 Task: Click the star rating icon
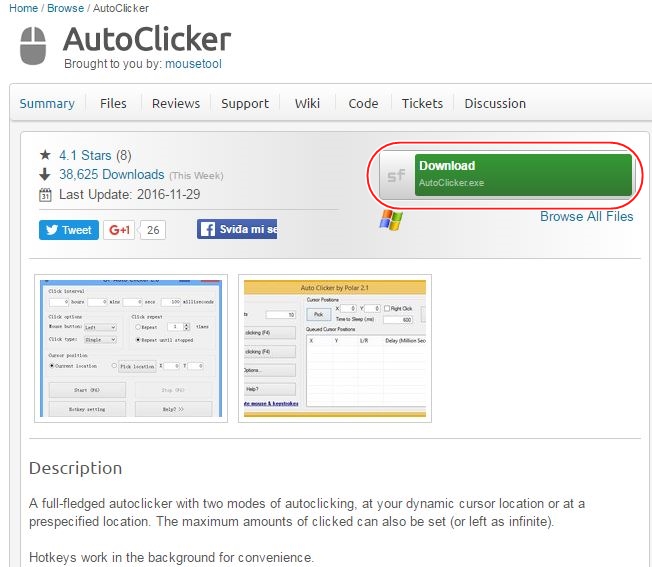(45, 155)
